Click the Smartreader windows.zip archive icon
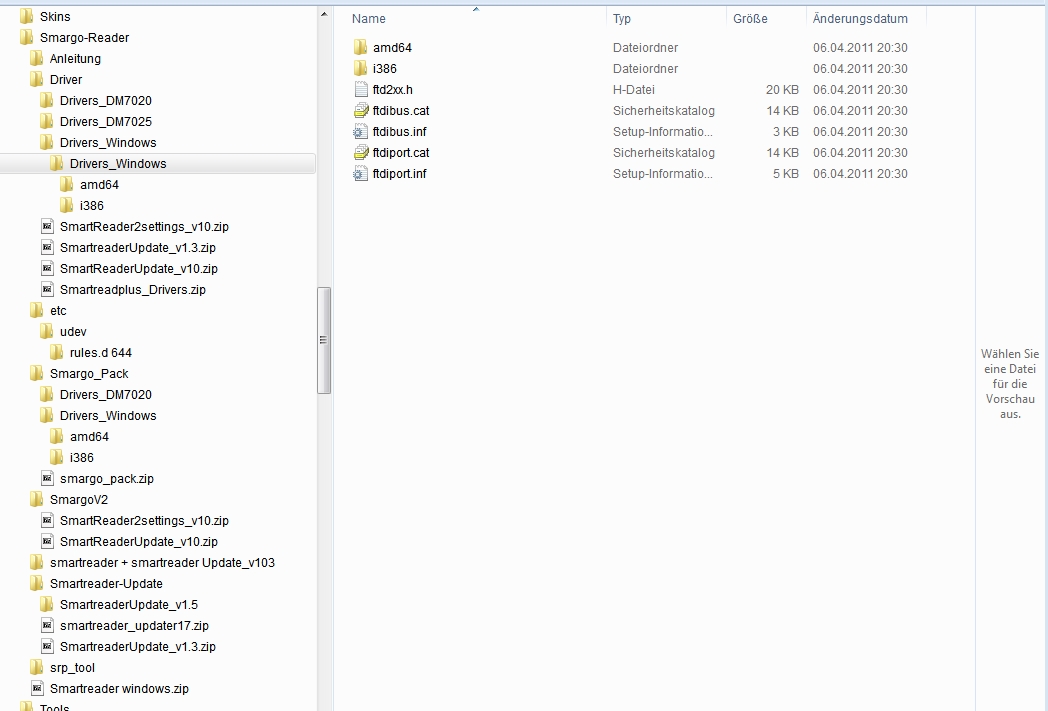This screenshot has width=1048, height=711. (x=37, y=689)
